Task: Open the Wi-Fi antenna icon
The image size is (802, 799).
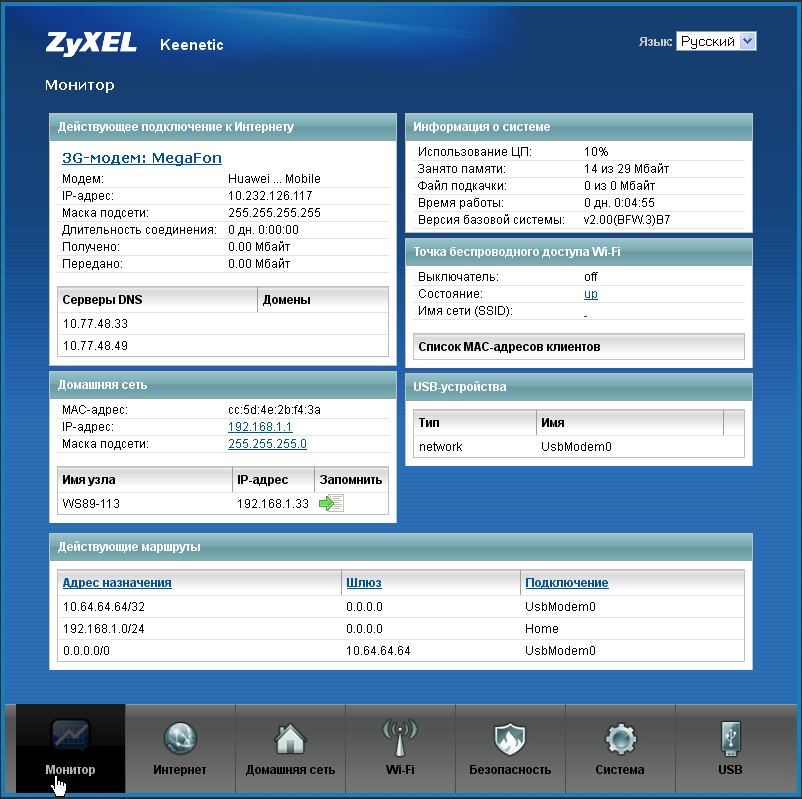Action: coord(400,740)
